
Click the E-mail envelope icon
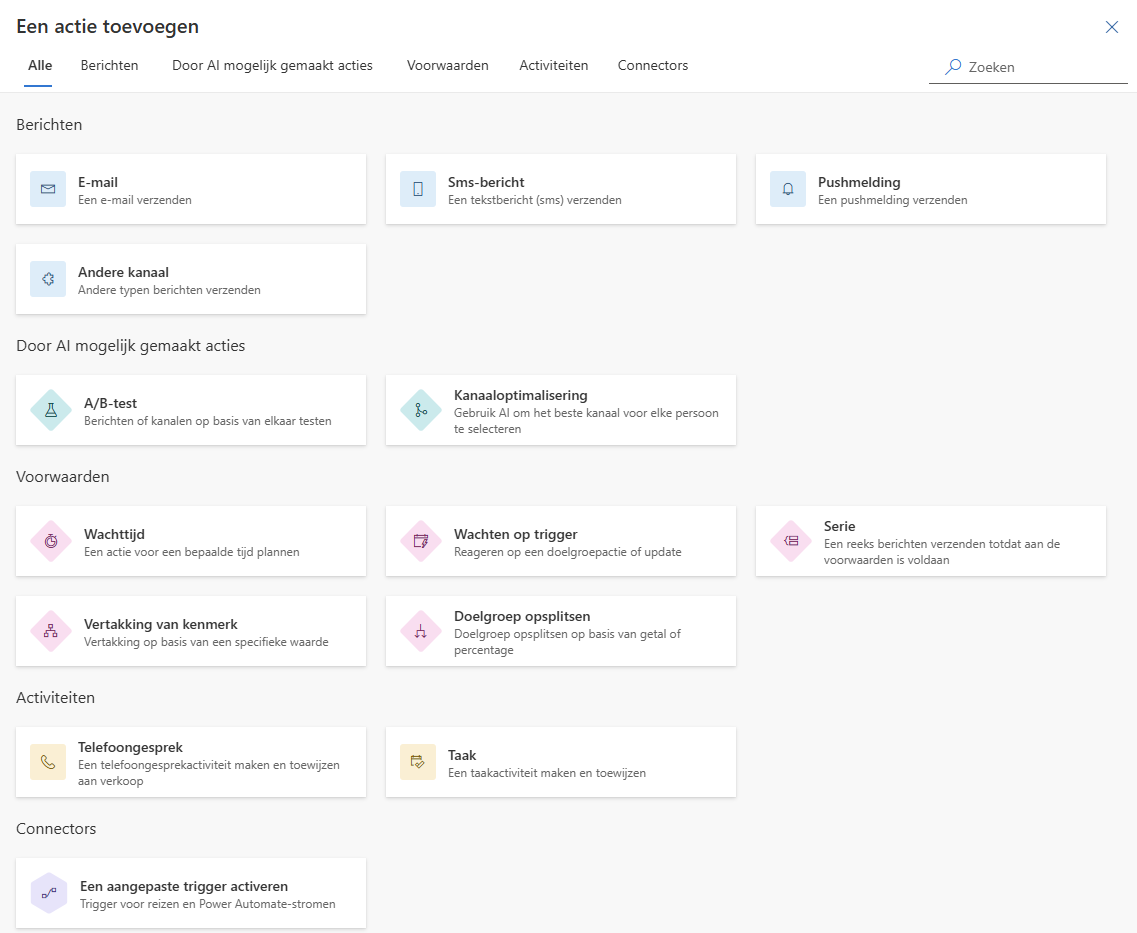[48, 189]
